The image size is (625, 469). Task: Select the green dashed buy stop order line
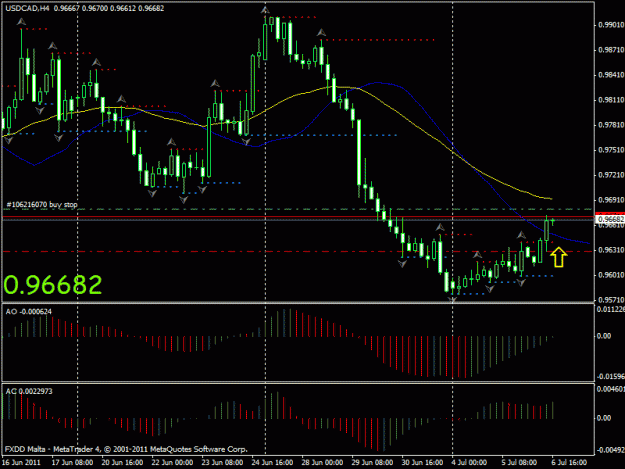297,209
